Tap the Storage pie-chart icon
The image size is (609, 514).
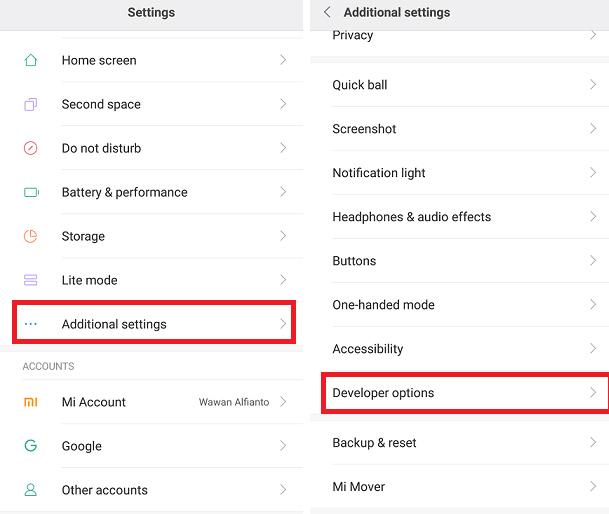click(x=31, y=236)
